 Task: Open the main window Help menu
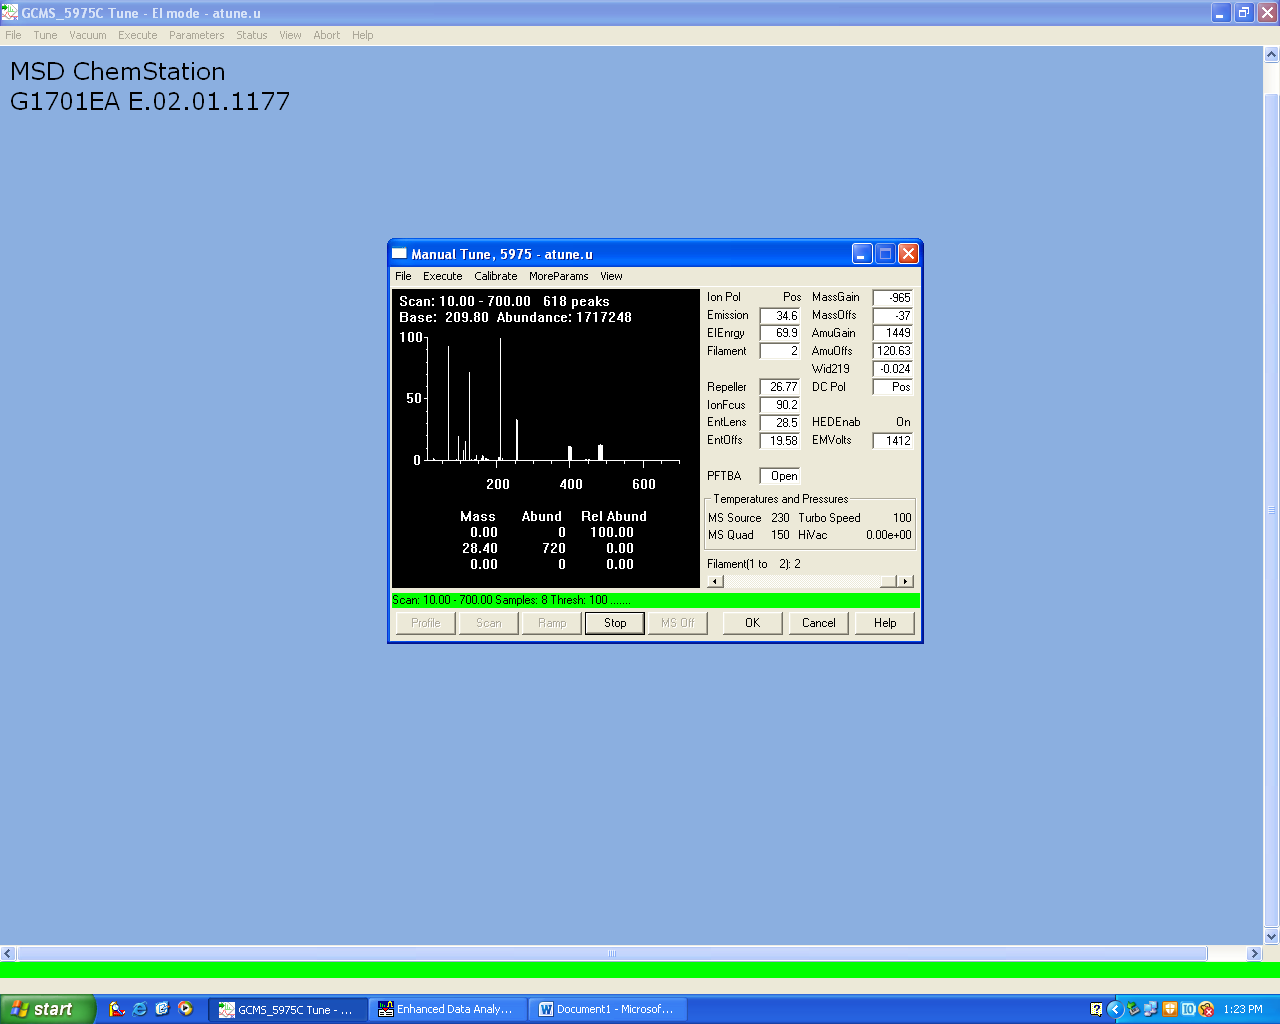click(x=363, y=35)
